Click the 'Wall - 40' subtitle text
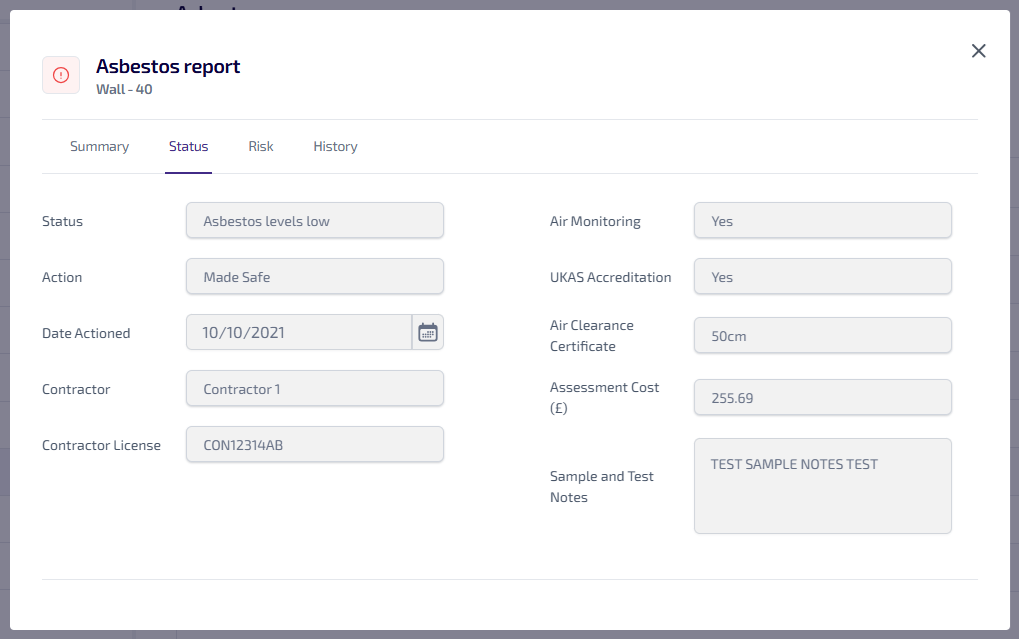1019x639 pixels. [x=124, y=89]
